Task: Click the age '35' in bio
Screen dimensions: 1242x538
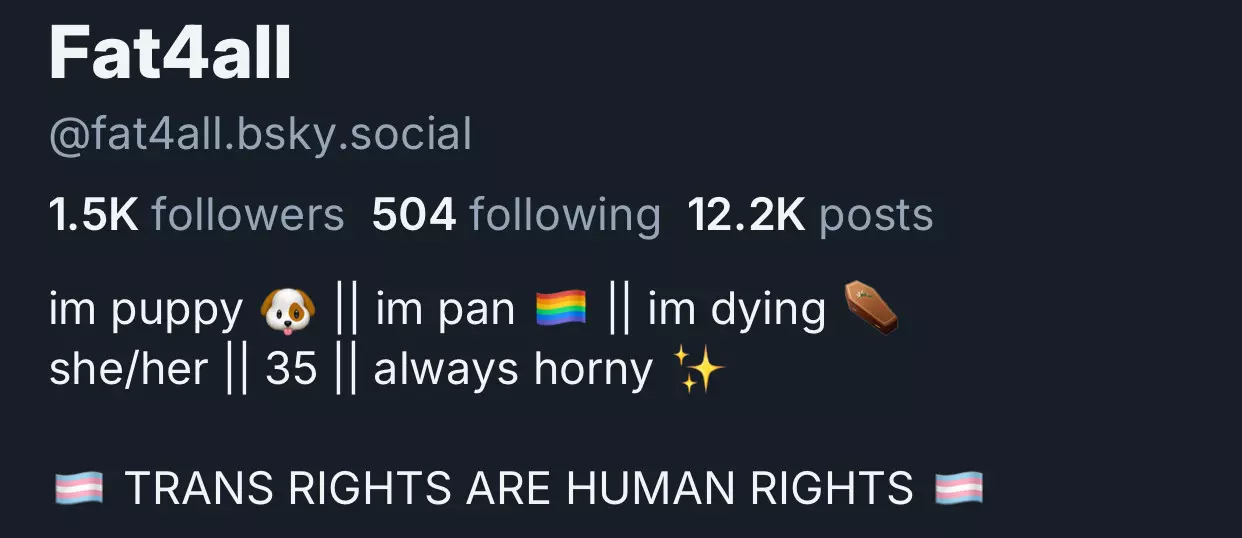Action: point(291,371)
